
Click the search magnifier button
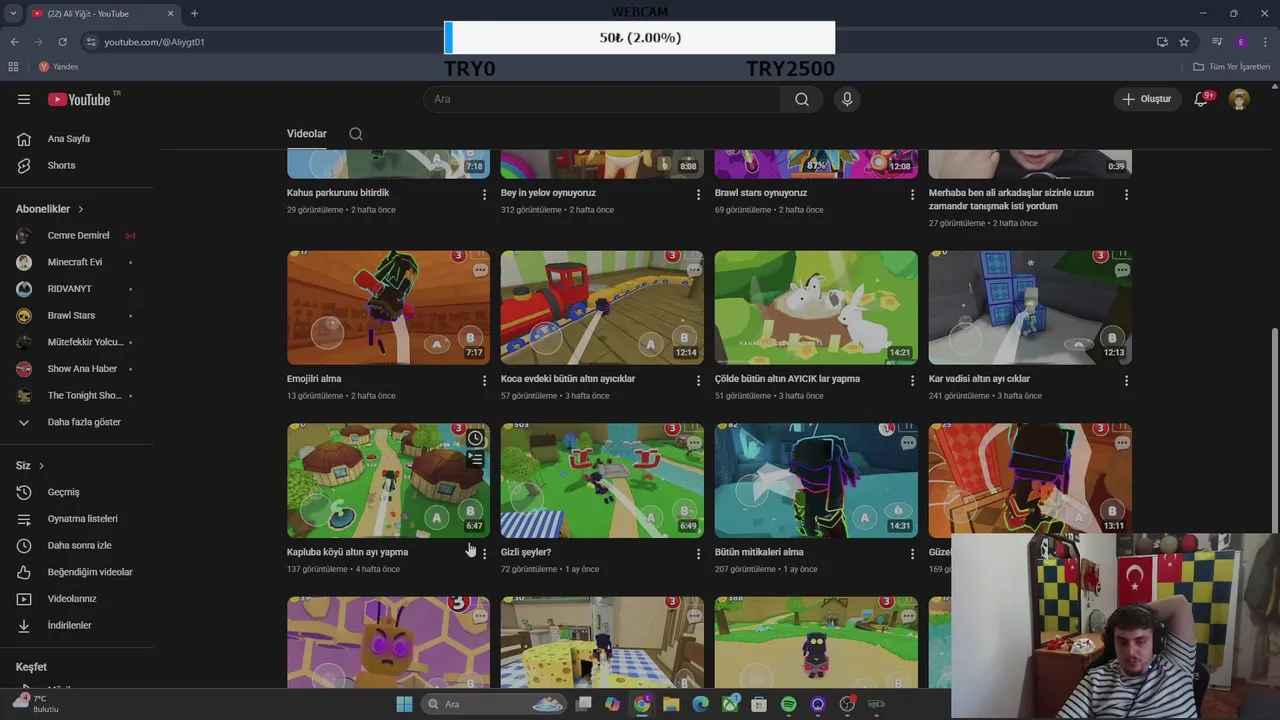click(x=802, y=99)
